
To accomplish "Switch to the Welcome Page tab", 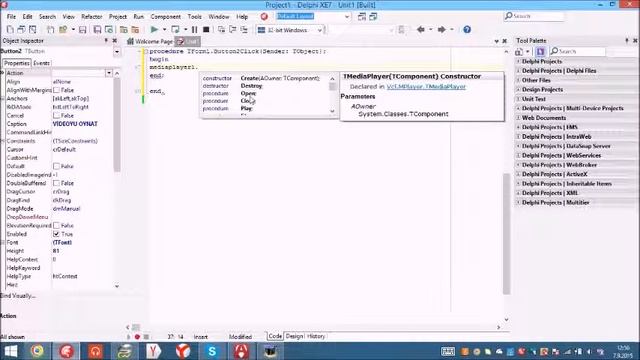I will 150,41.
